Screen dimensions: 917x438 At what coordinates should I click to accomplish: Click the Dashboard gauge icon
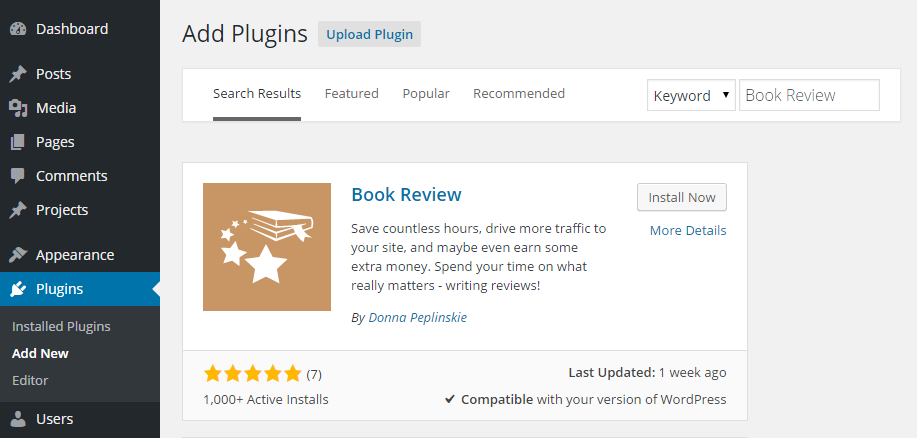click(18, 29)
